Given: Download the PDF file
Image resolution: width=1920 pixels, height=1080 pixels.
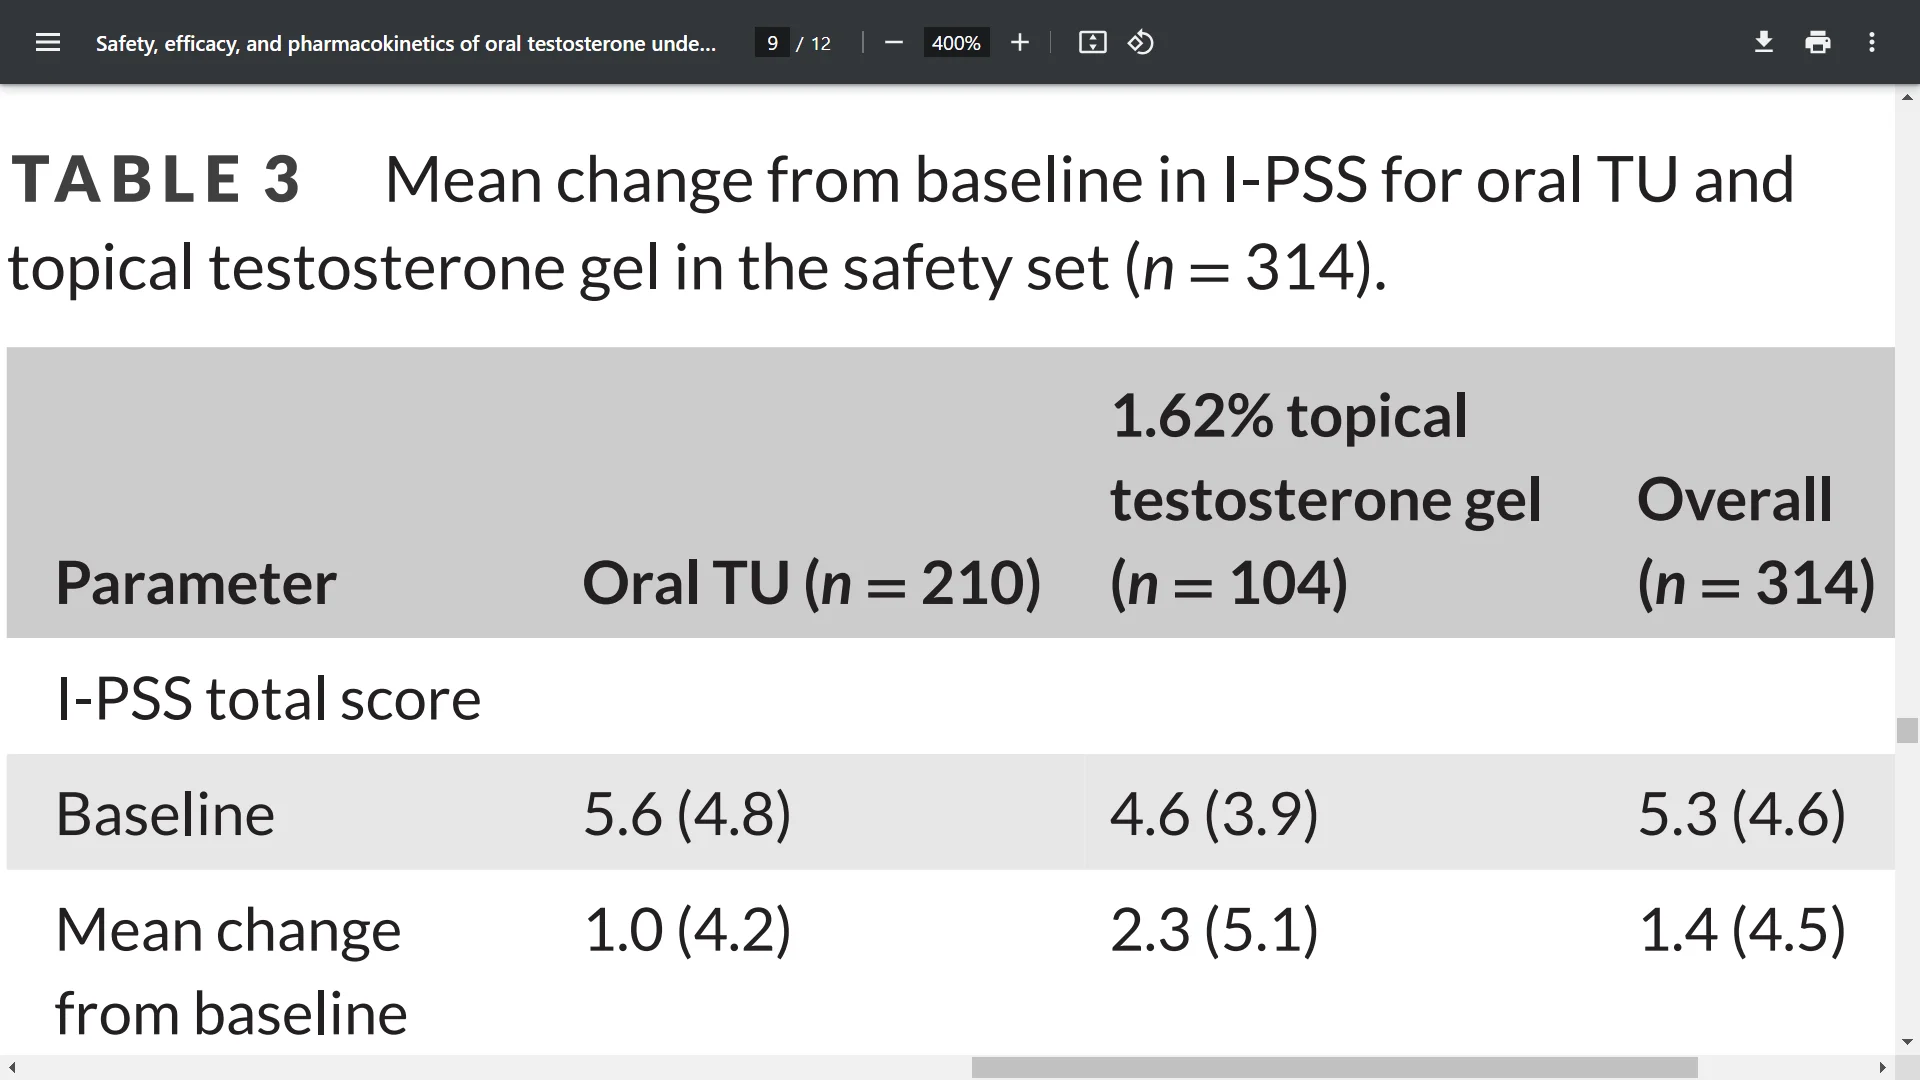Looking at the screenshot, I should point(1764,43).
